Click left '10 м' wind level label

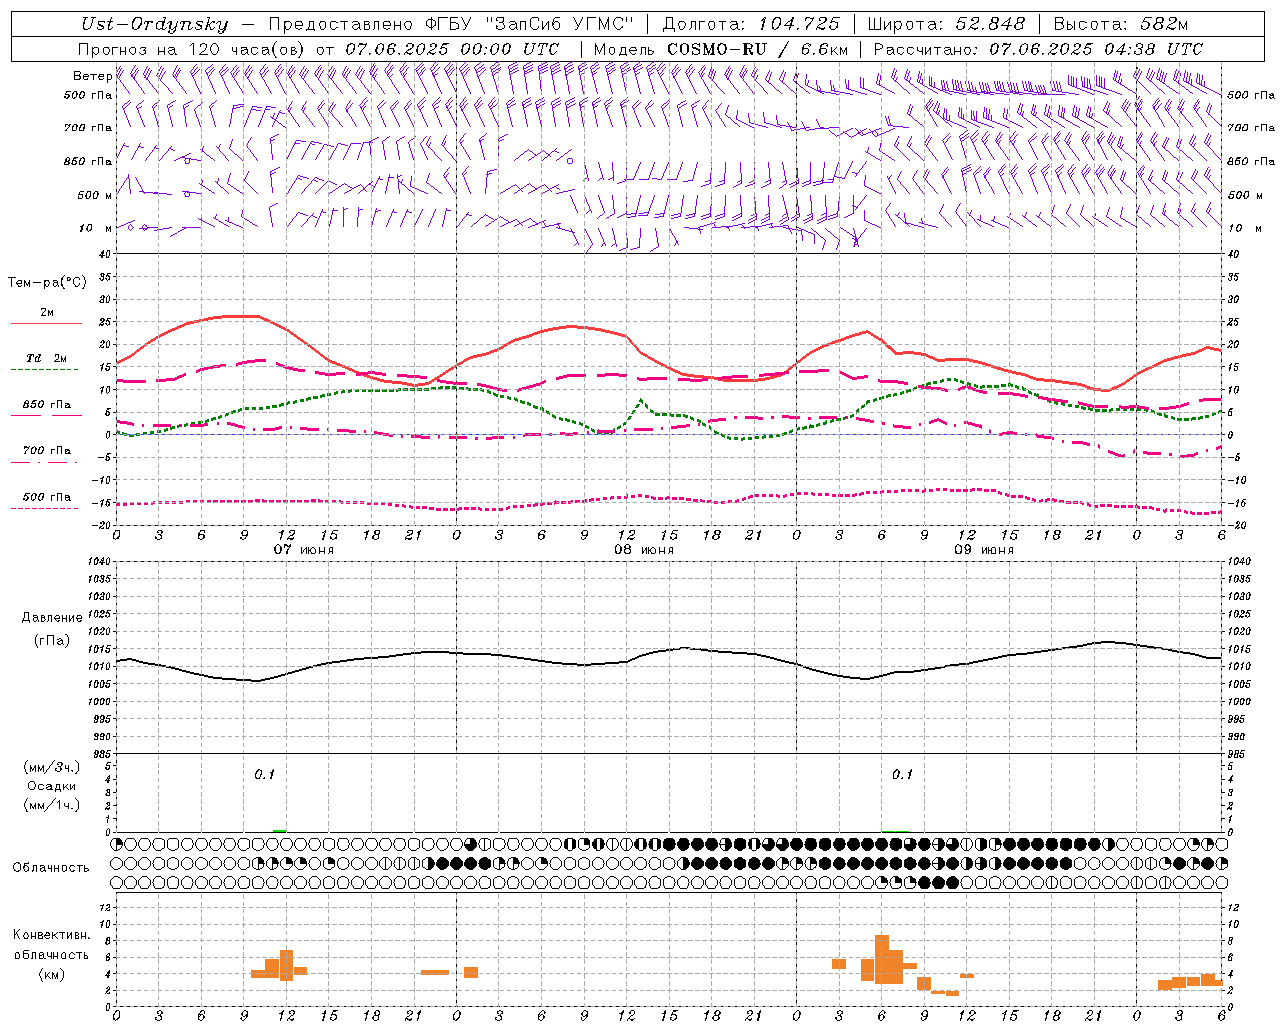coord(96,228)
